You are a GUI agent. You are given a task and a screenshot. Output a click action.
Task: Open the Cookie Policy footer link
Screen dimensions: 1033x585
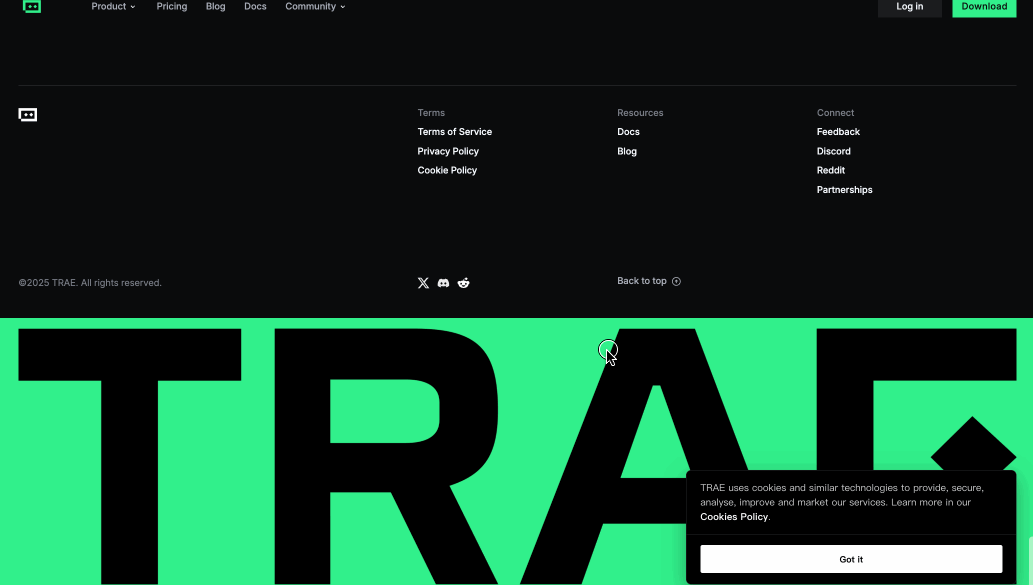447,170
